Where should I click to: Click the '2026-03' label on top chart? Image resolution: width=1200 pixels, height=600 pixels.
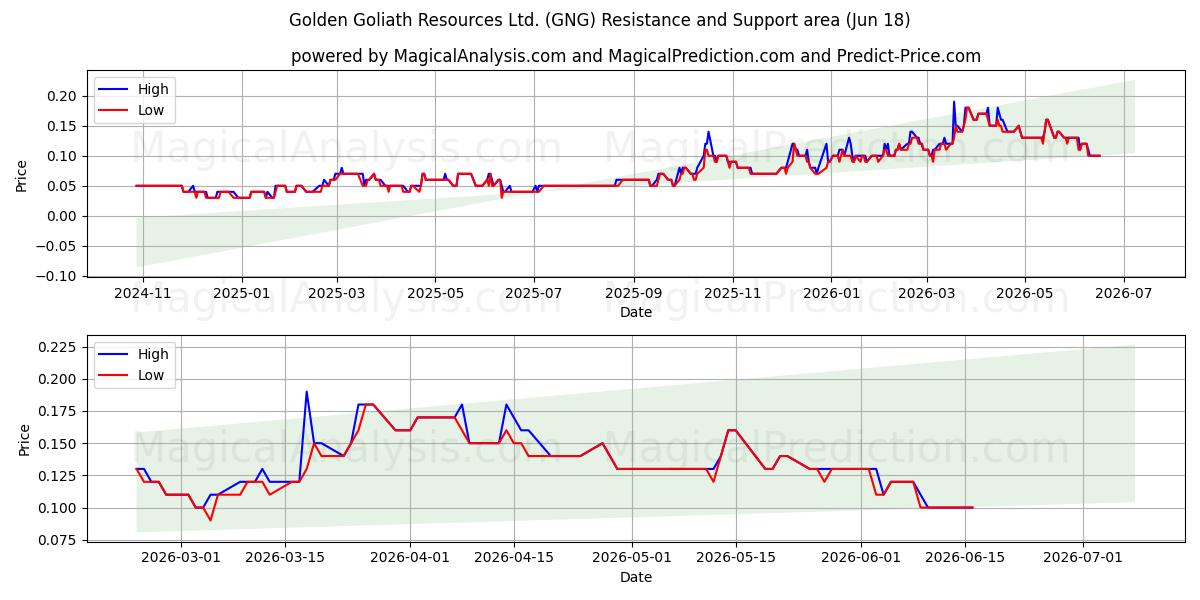(x=925, y=293)
